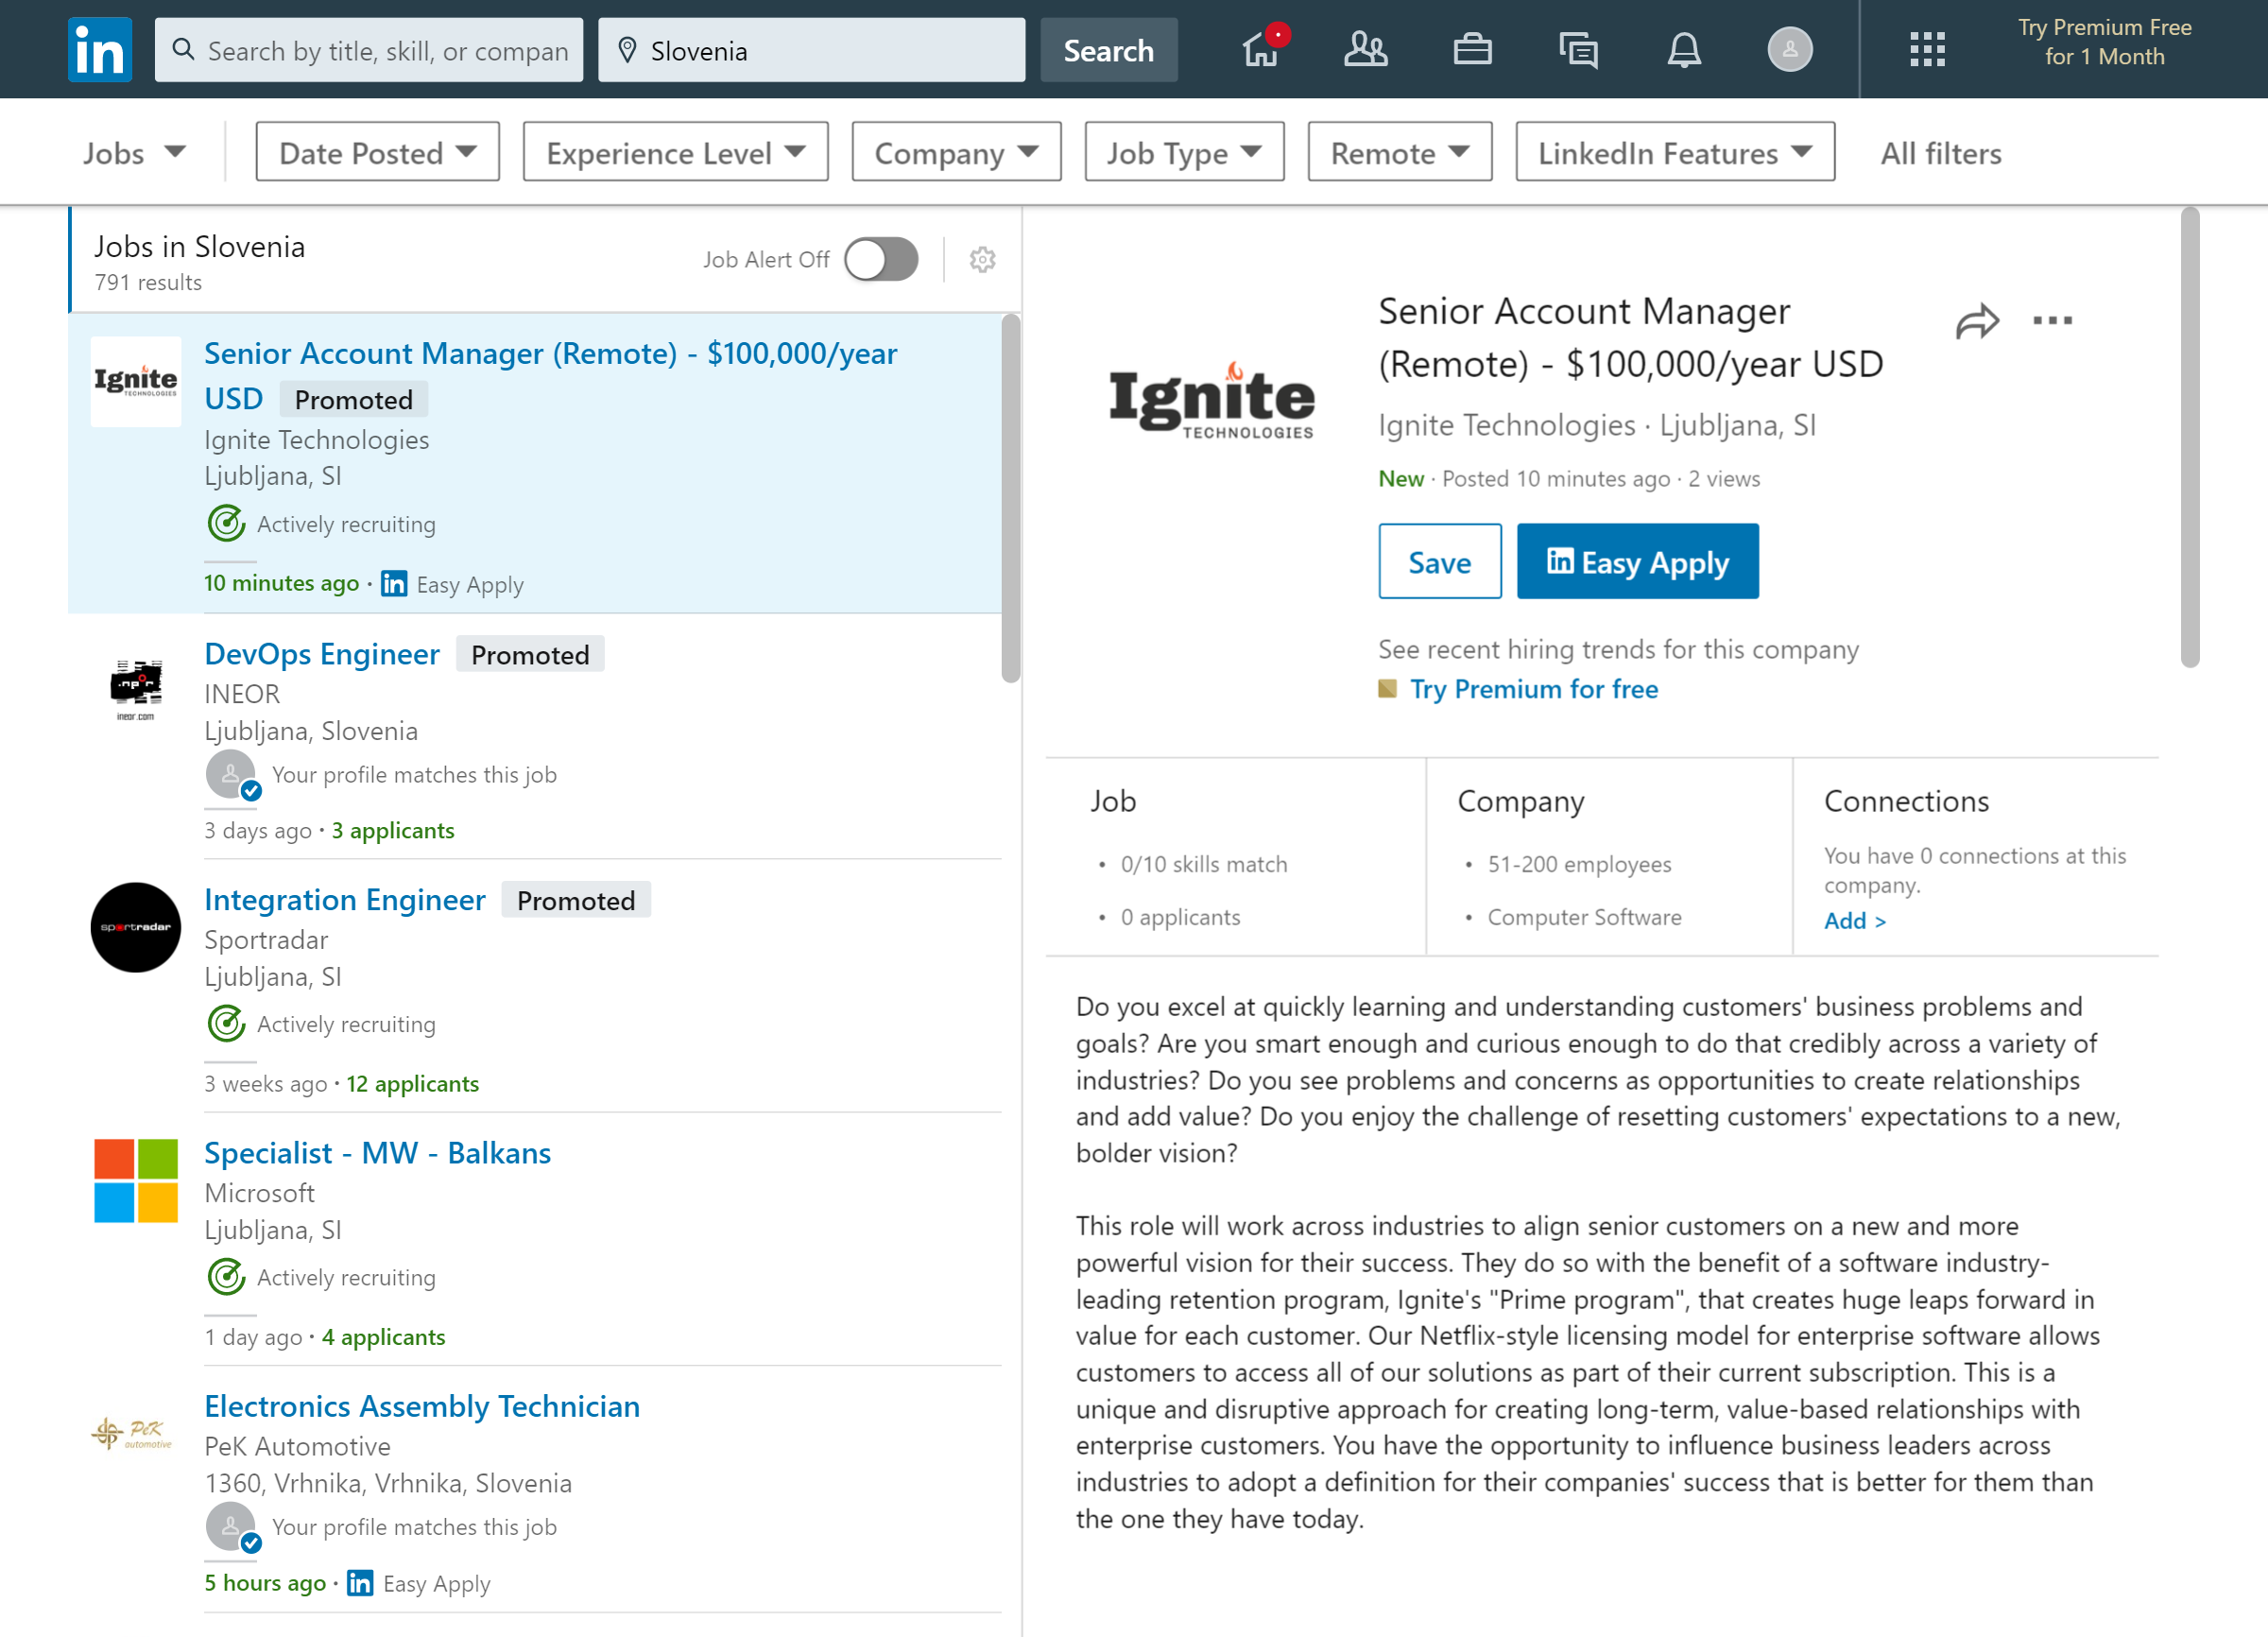Focus the title, skill, or company search field
2268x1637 pixels.
click(x=369, y=50)
